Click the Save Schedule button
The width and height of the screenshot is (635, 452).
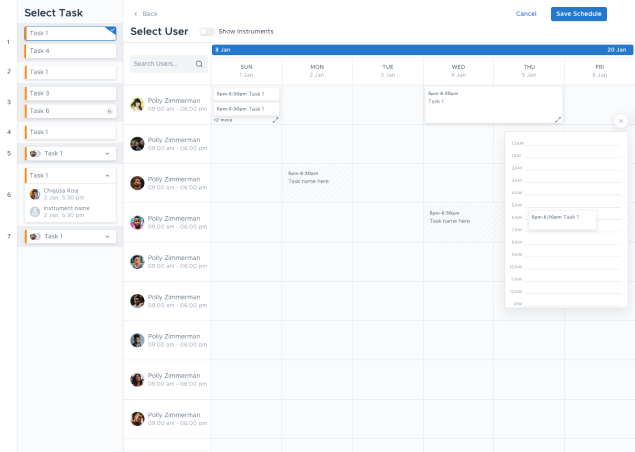pos(578,14)
